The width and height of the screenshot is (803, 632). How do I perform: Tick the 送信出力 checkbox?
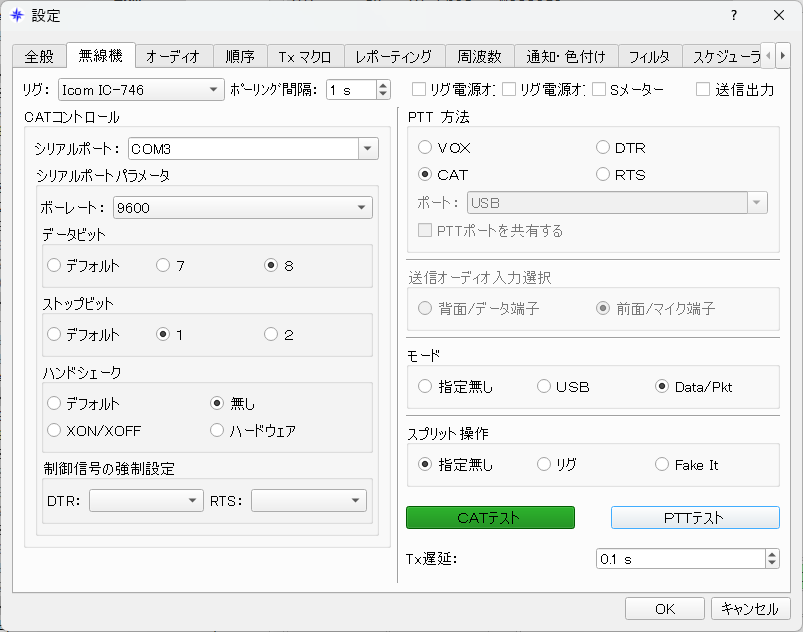coord(703,90)
